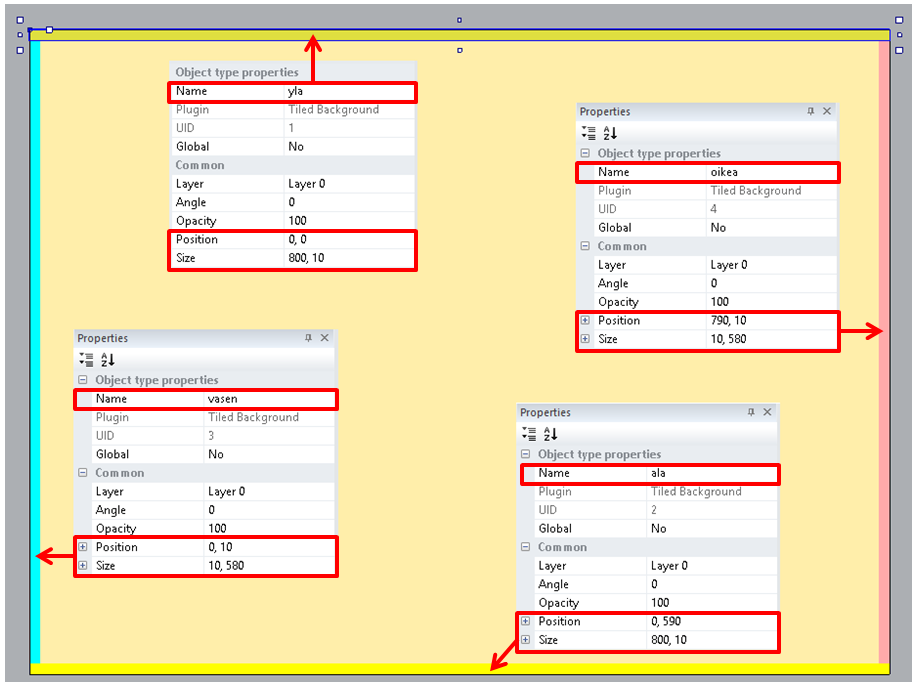
Task: Sort vasen properties alphabetically
Action: pyautogui.click(x=108, y=360)
